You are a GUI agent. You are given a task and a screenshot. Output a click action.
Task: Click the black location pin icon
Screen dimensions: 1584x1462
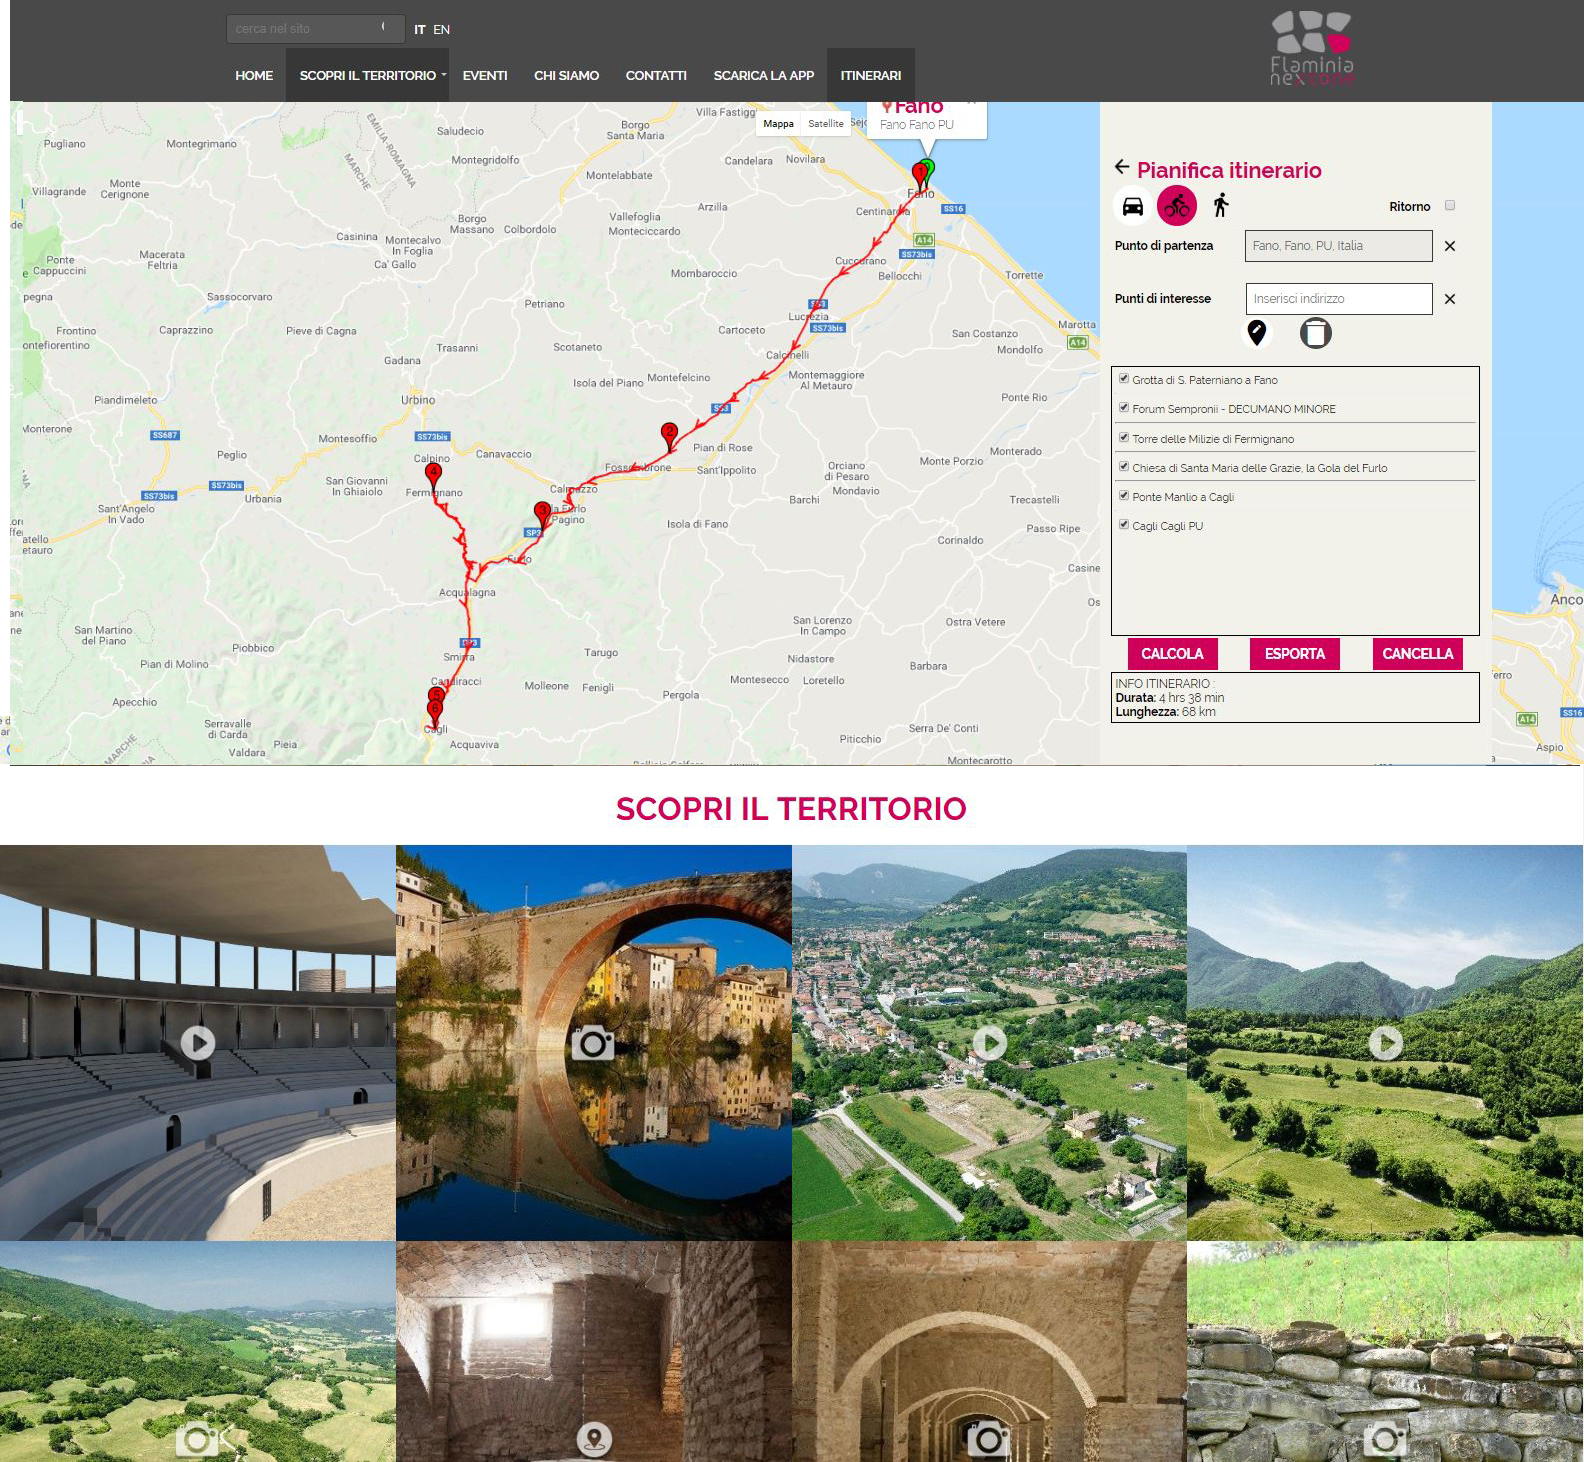click(x=1257, y=332)
